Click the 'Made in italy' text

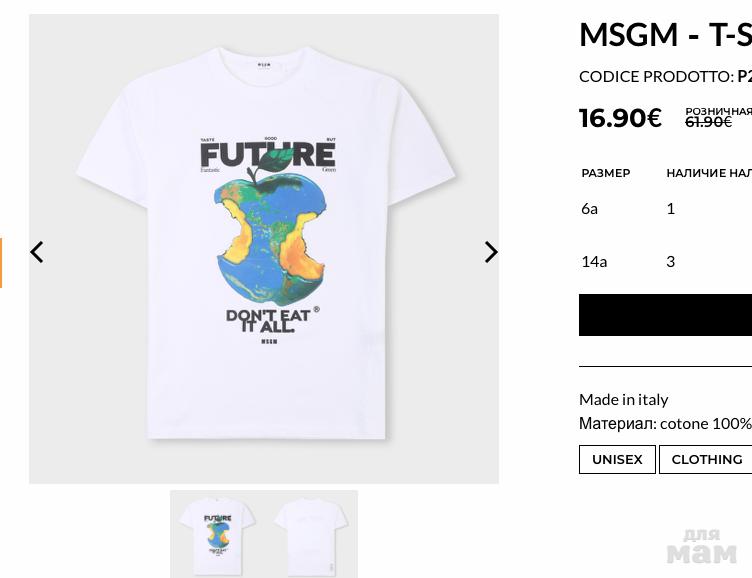(x=624, y=399)
